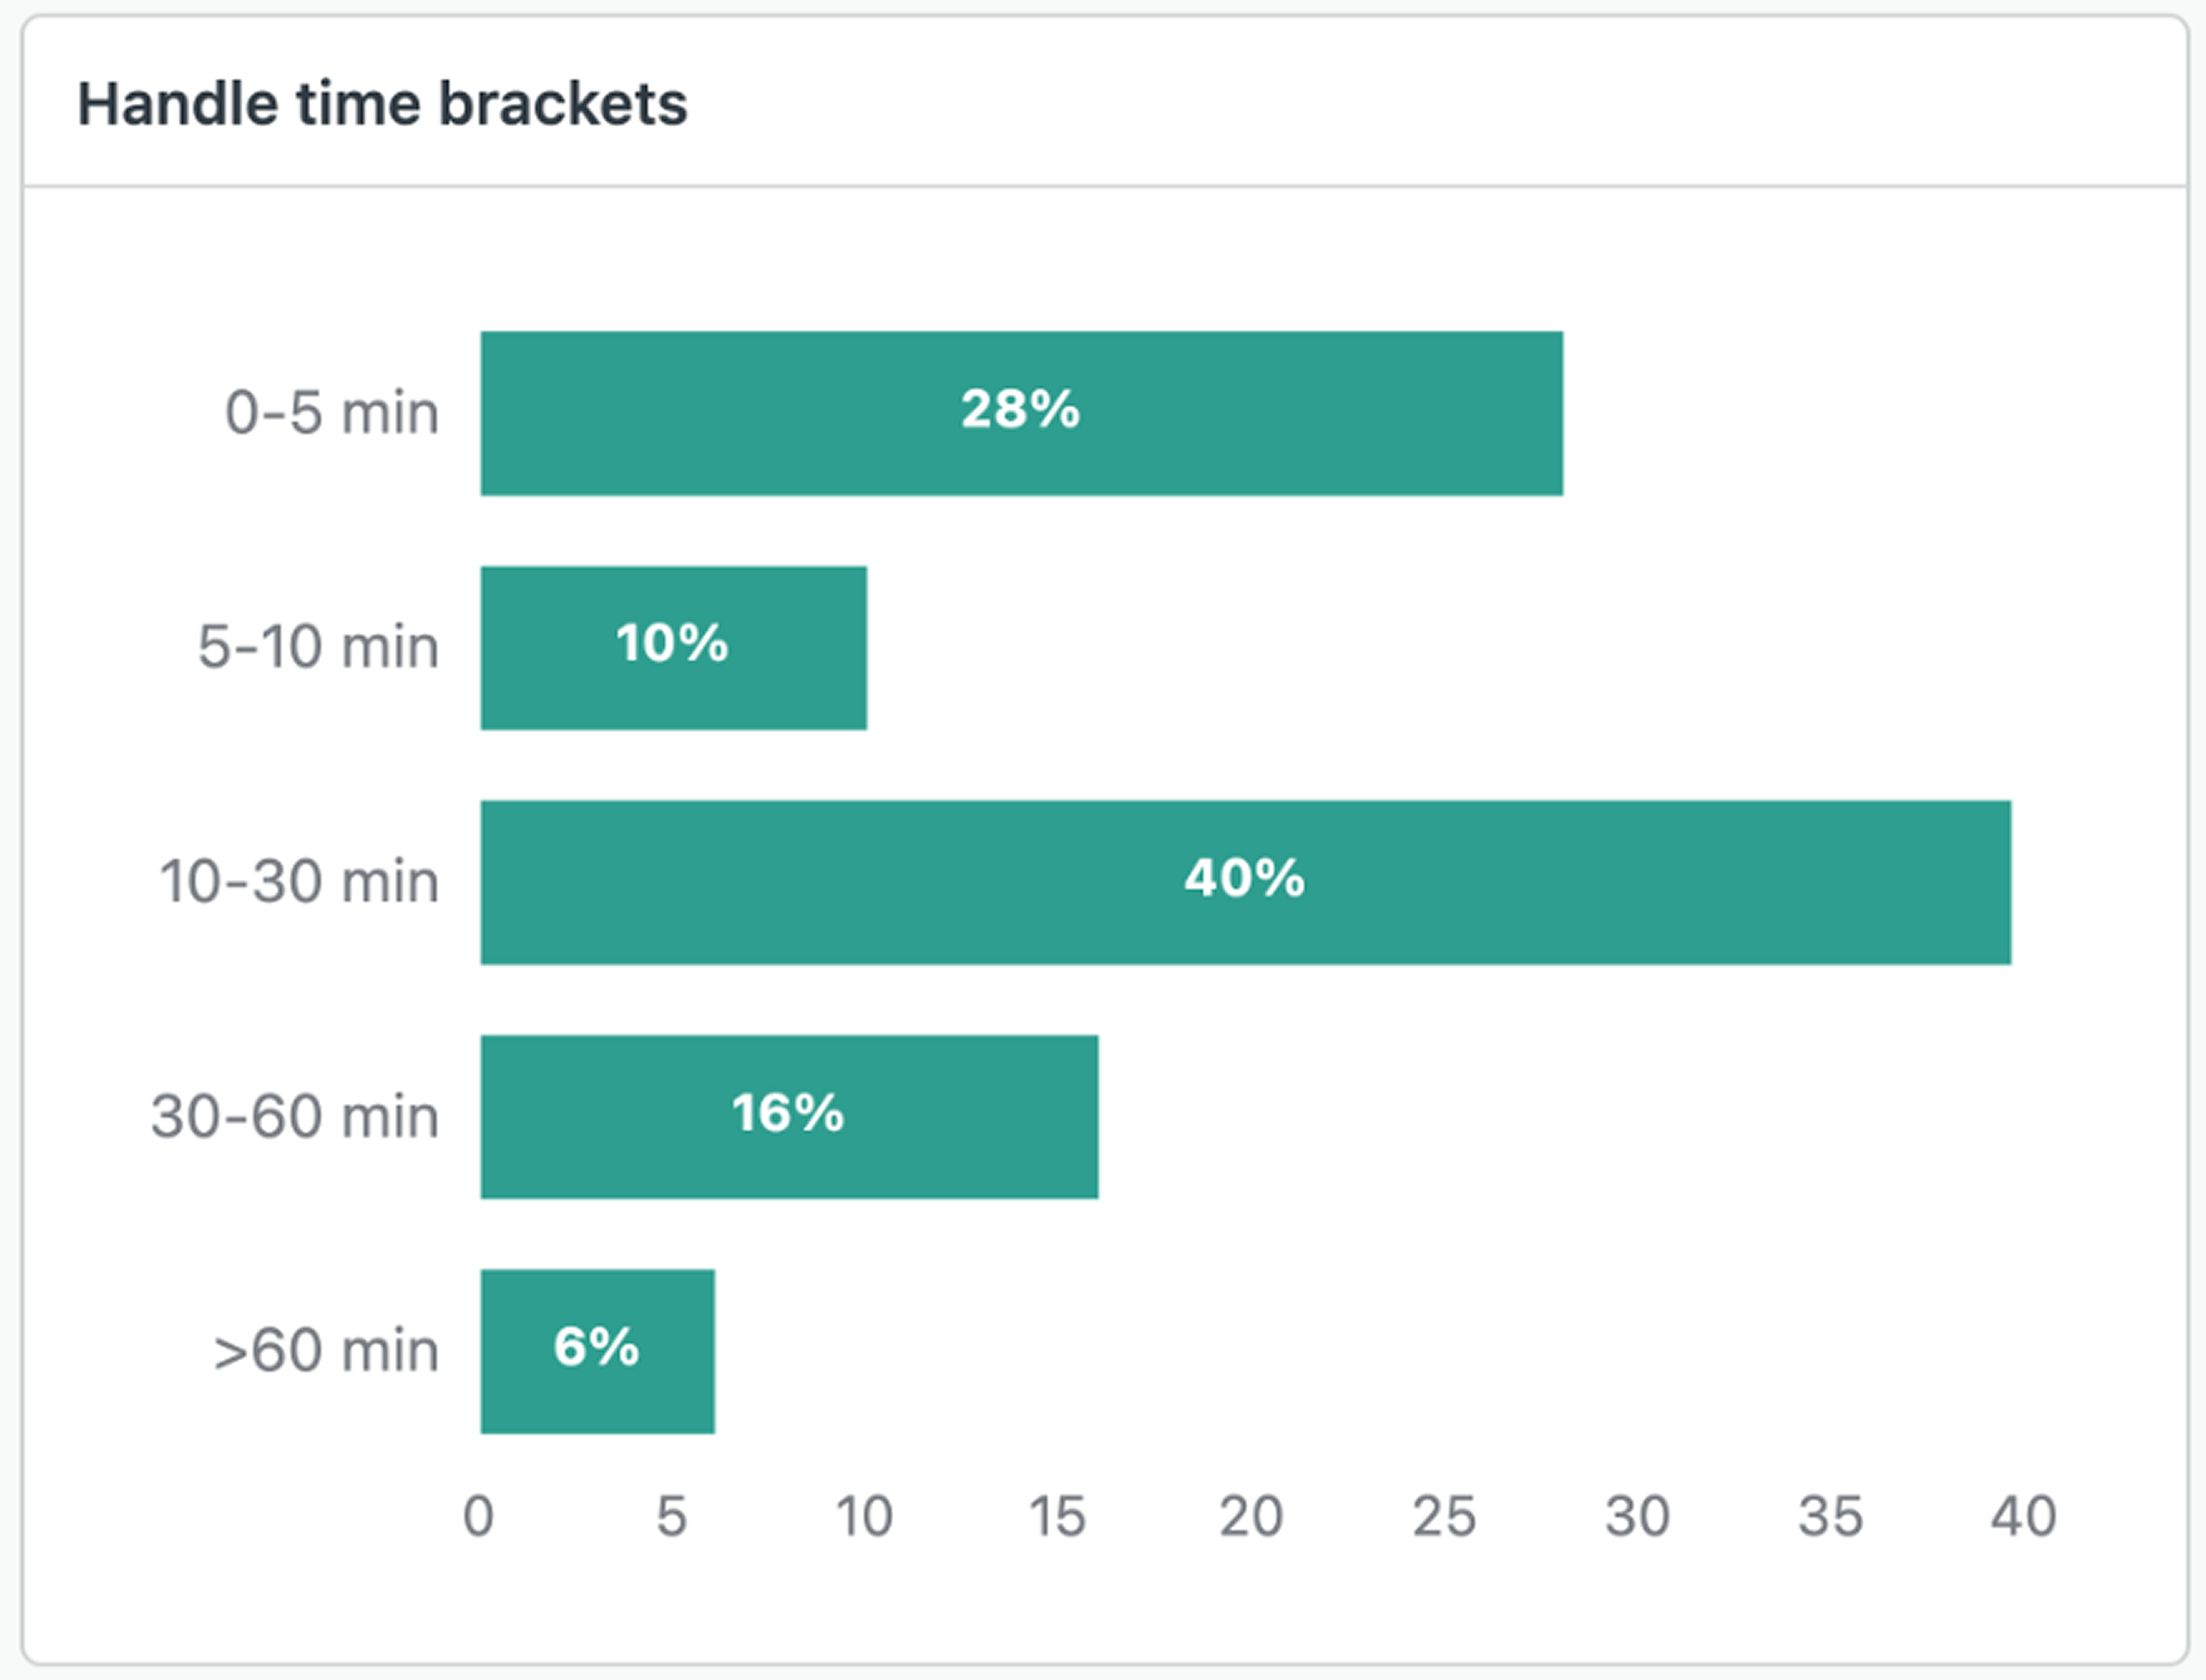Click the x-axis tick label 20
Screen dimensions: 2206x1680
(1251, 1516)
